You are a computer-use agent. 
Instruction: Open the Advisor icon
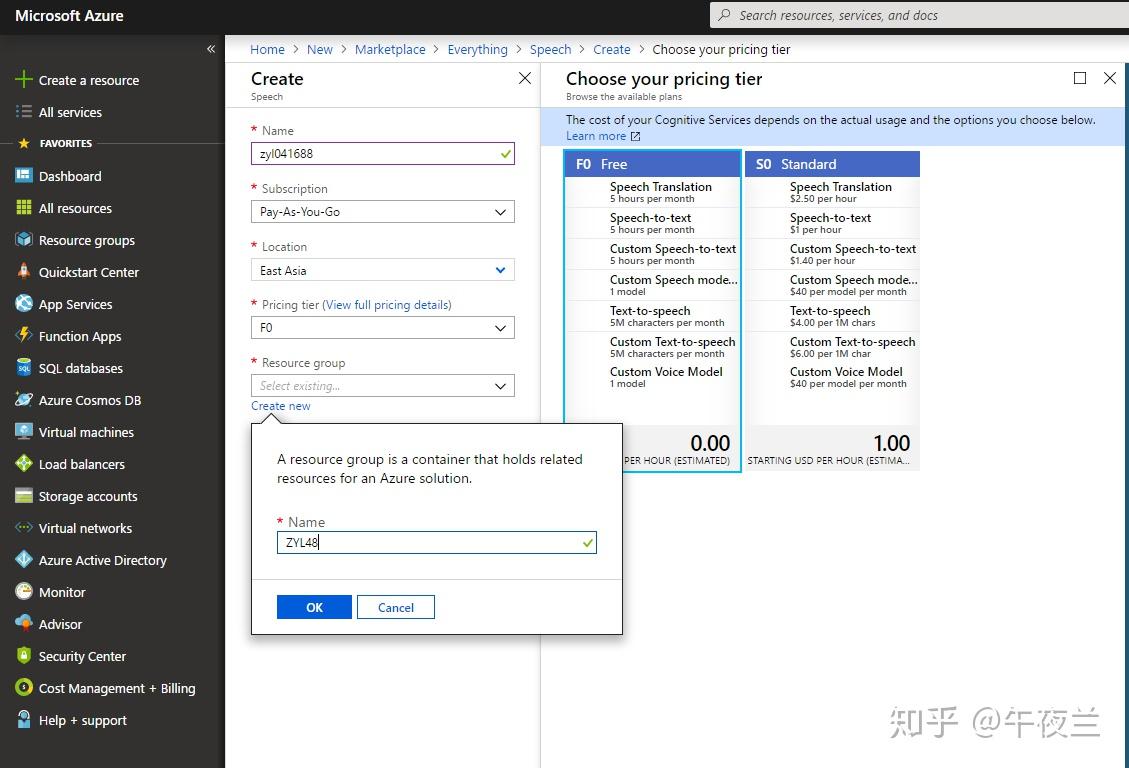[x=24, y=623]
